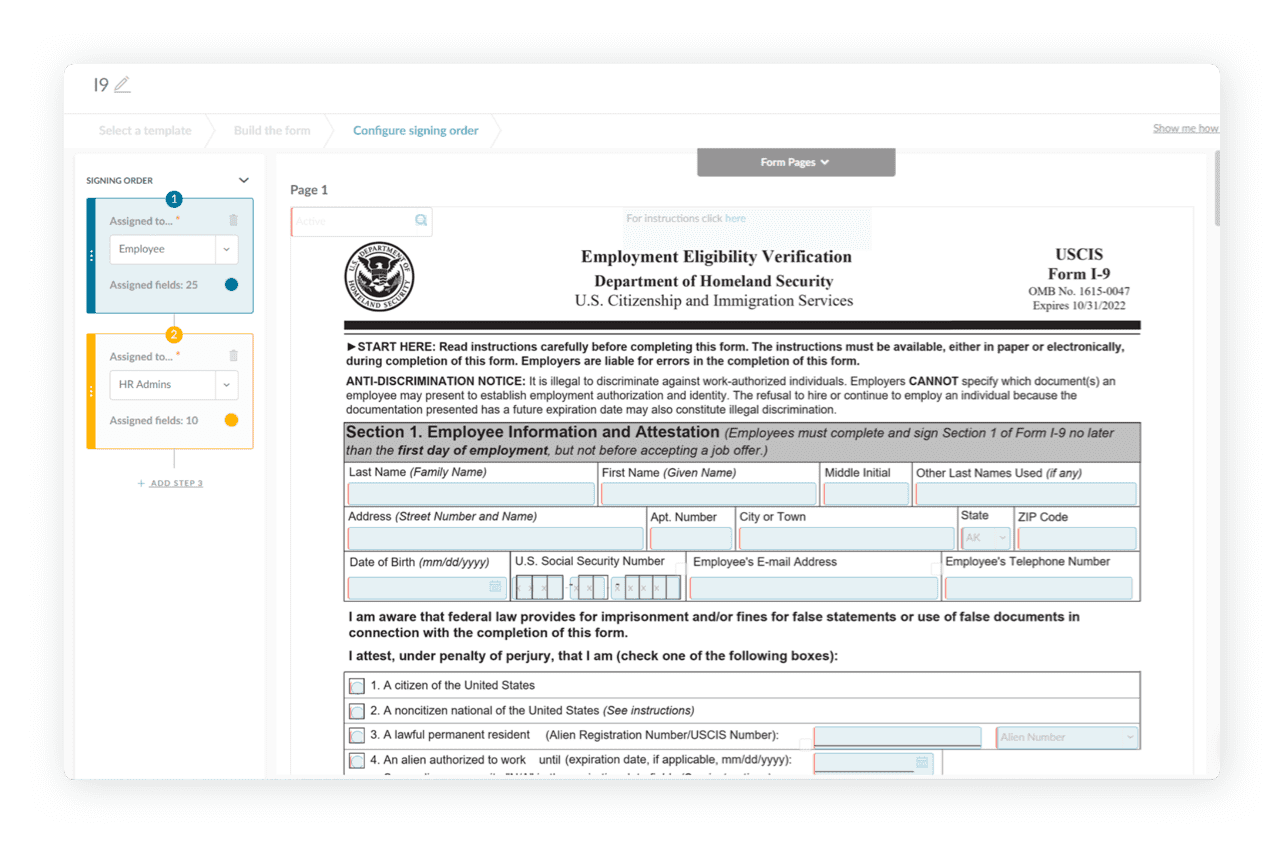Click the Active search field
Image resolution: width=1284 pixels, height=844 pixels.
(362, 221)
